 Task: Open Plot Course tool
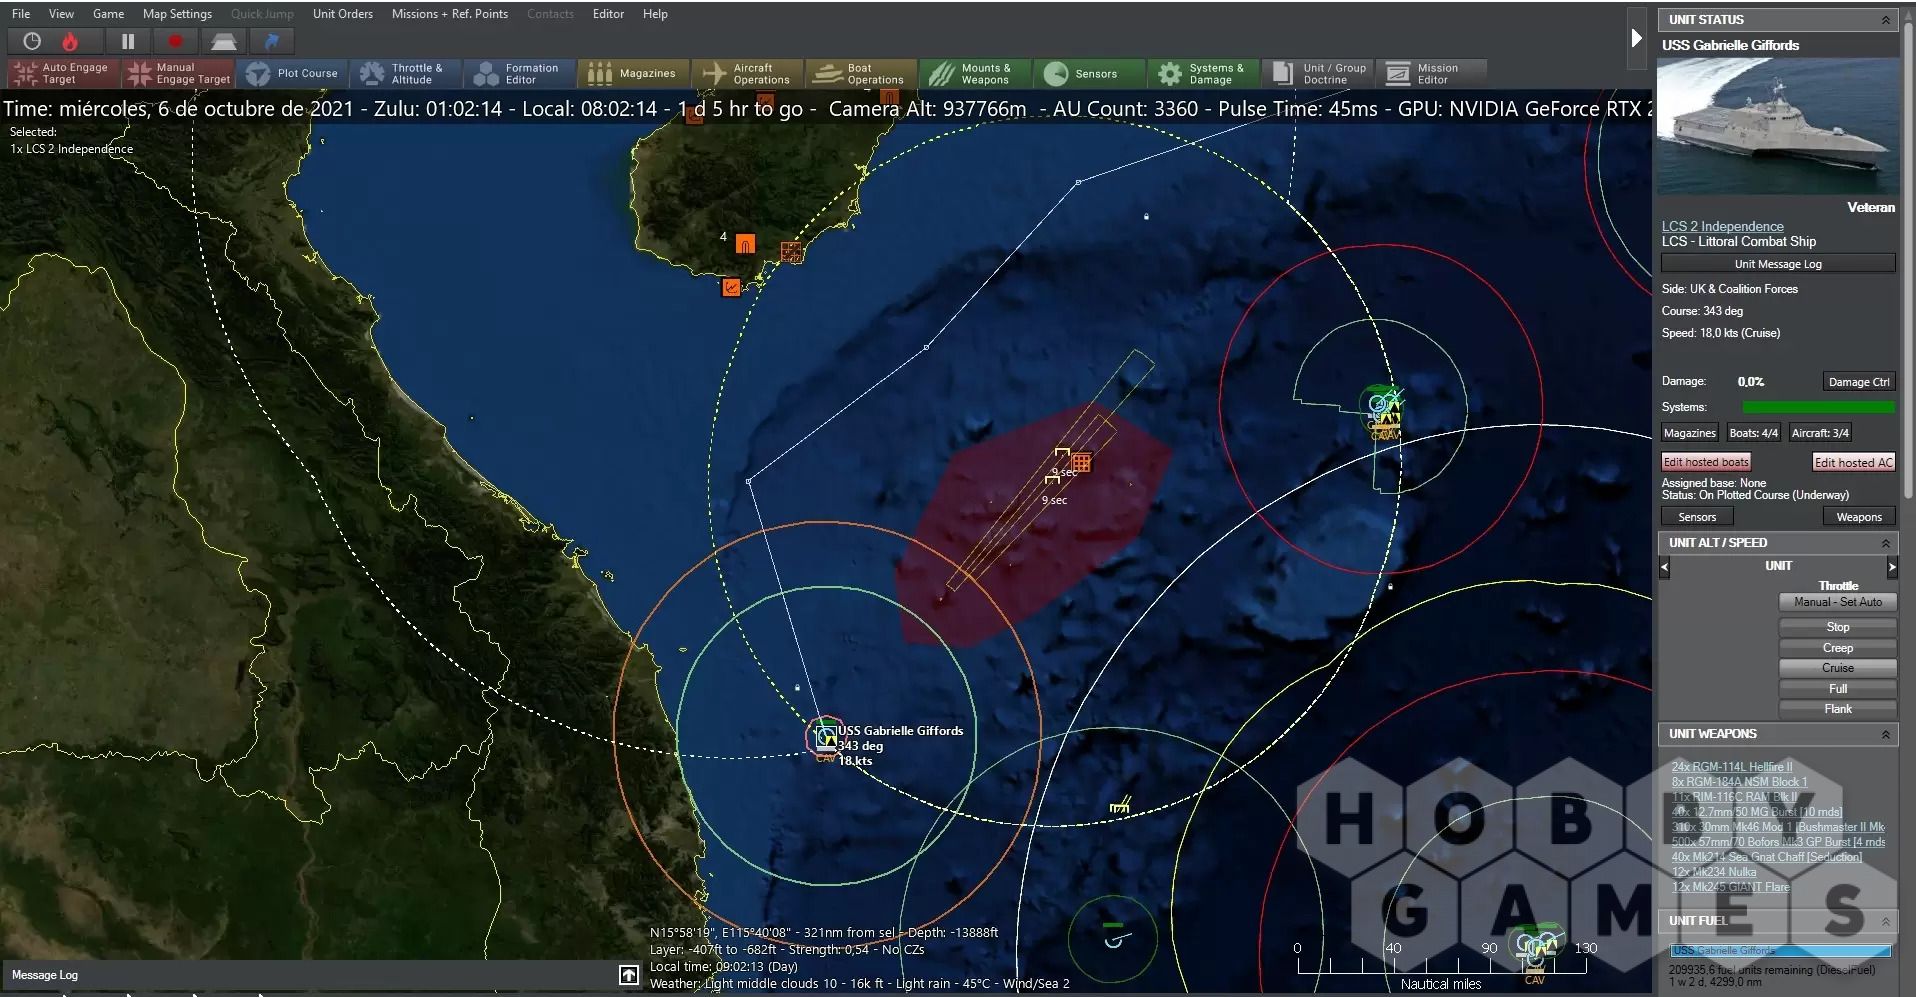pyautogui.click(x=292, y=73)
